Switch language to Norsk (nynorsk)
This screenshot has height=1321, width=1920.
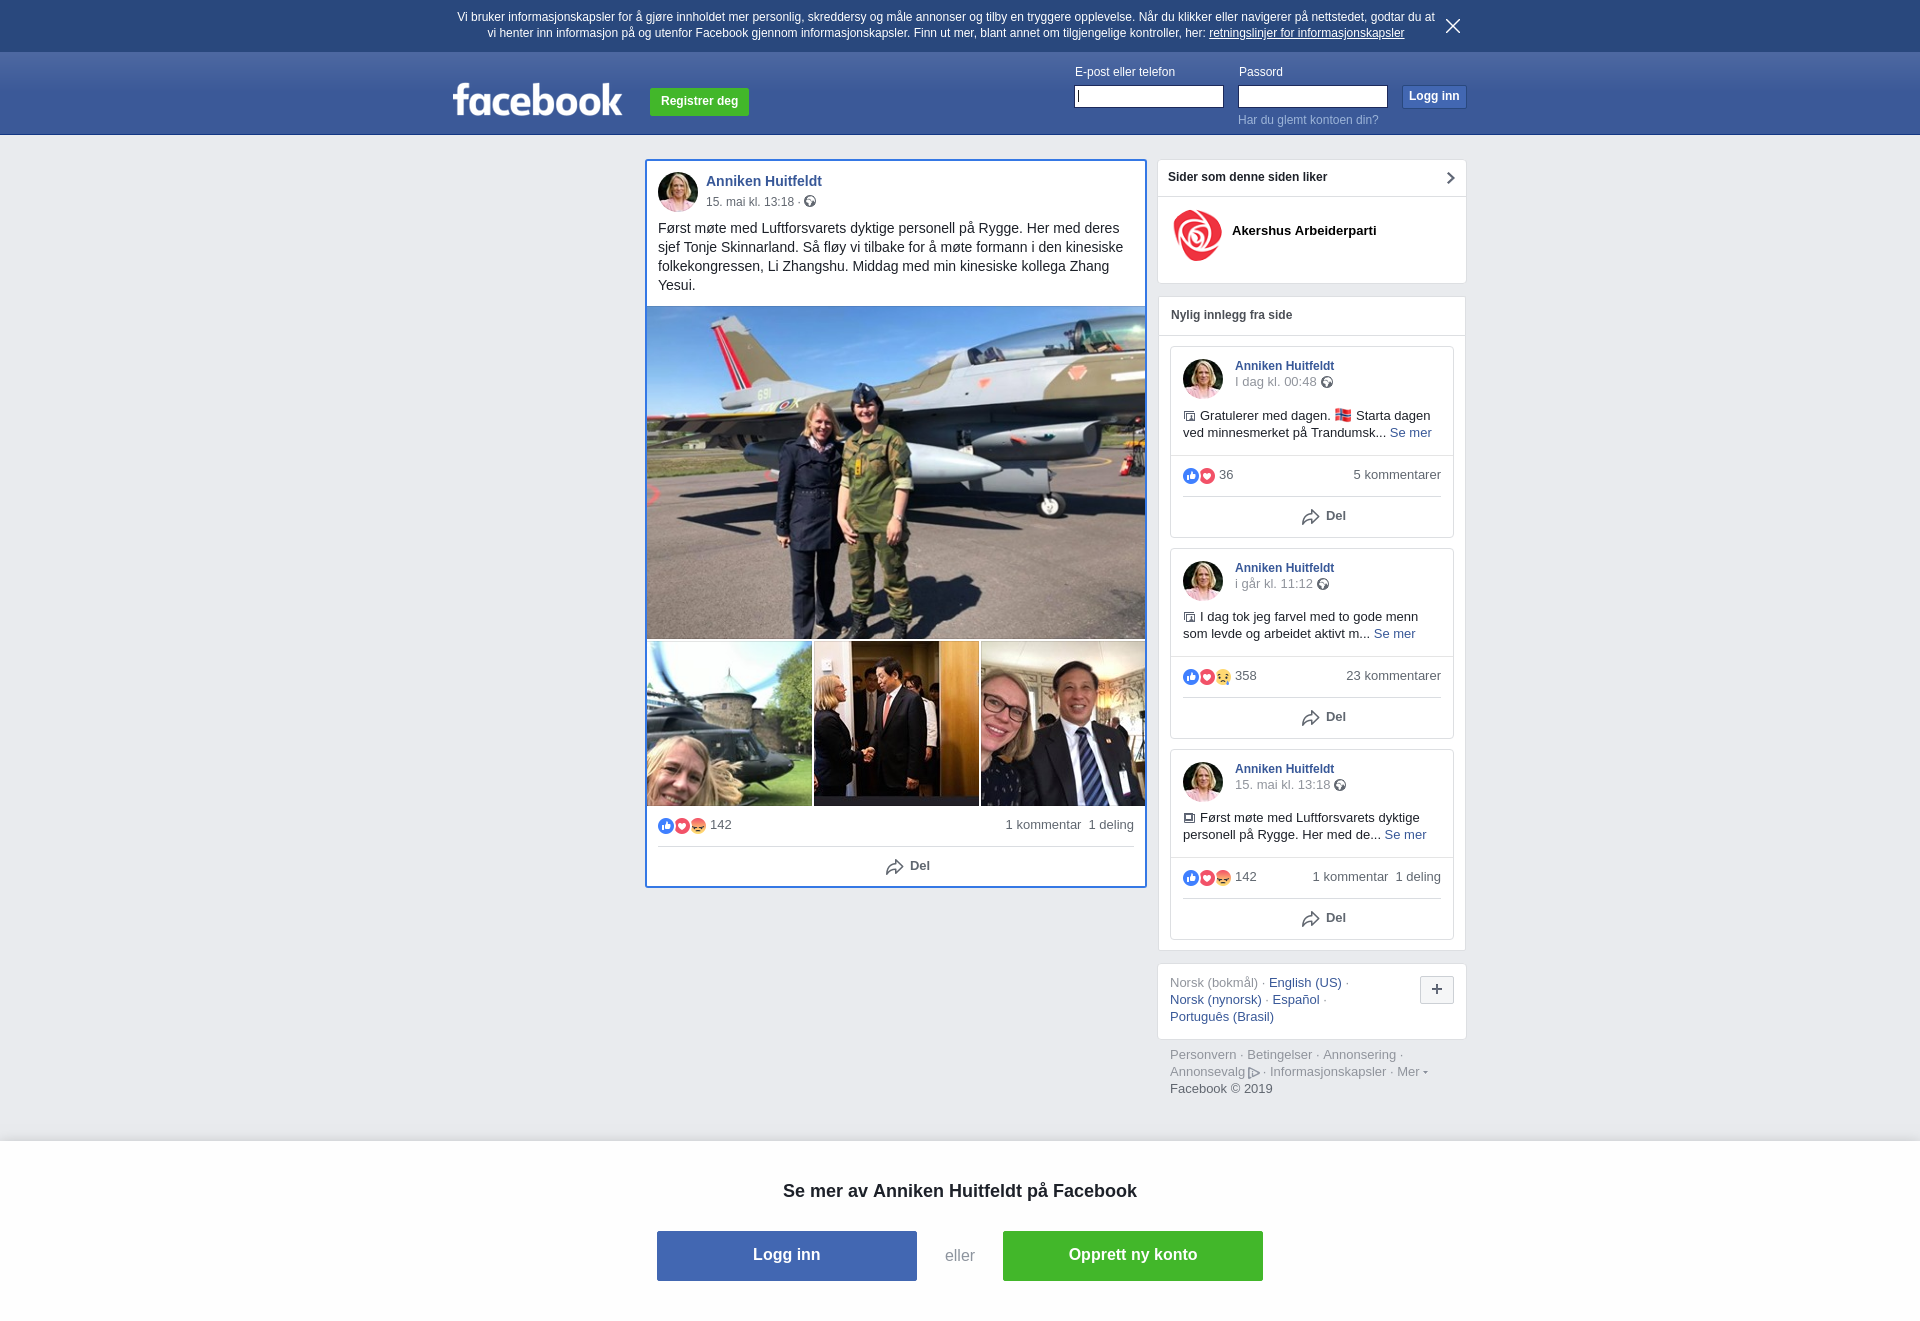(1216, 1000)
